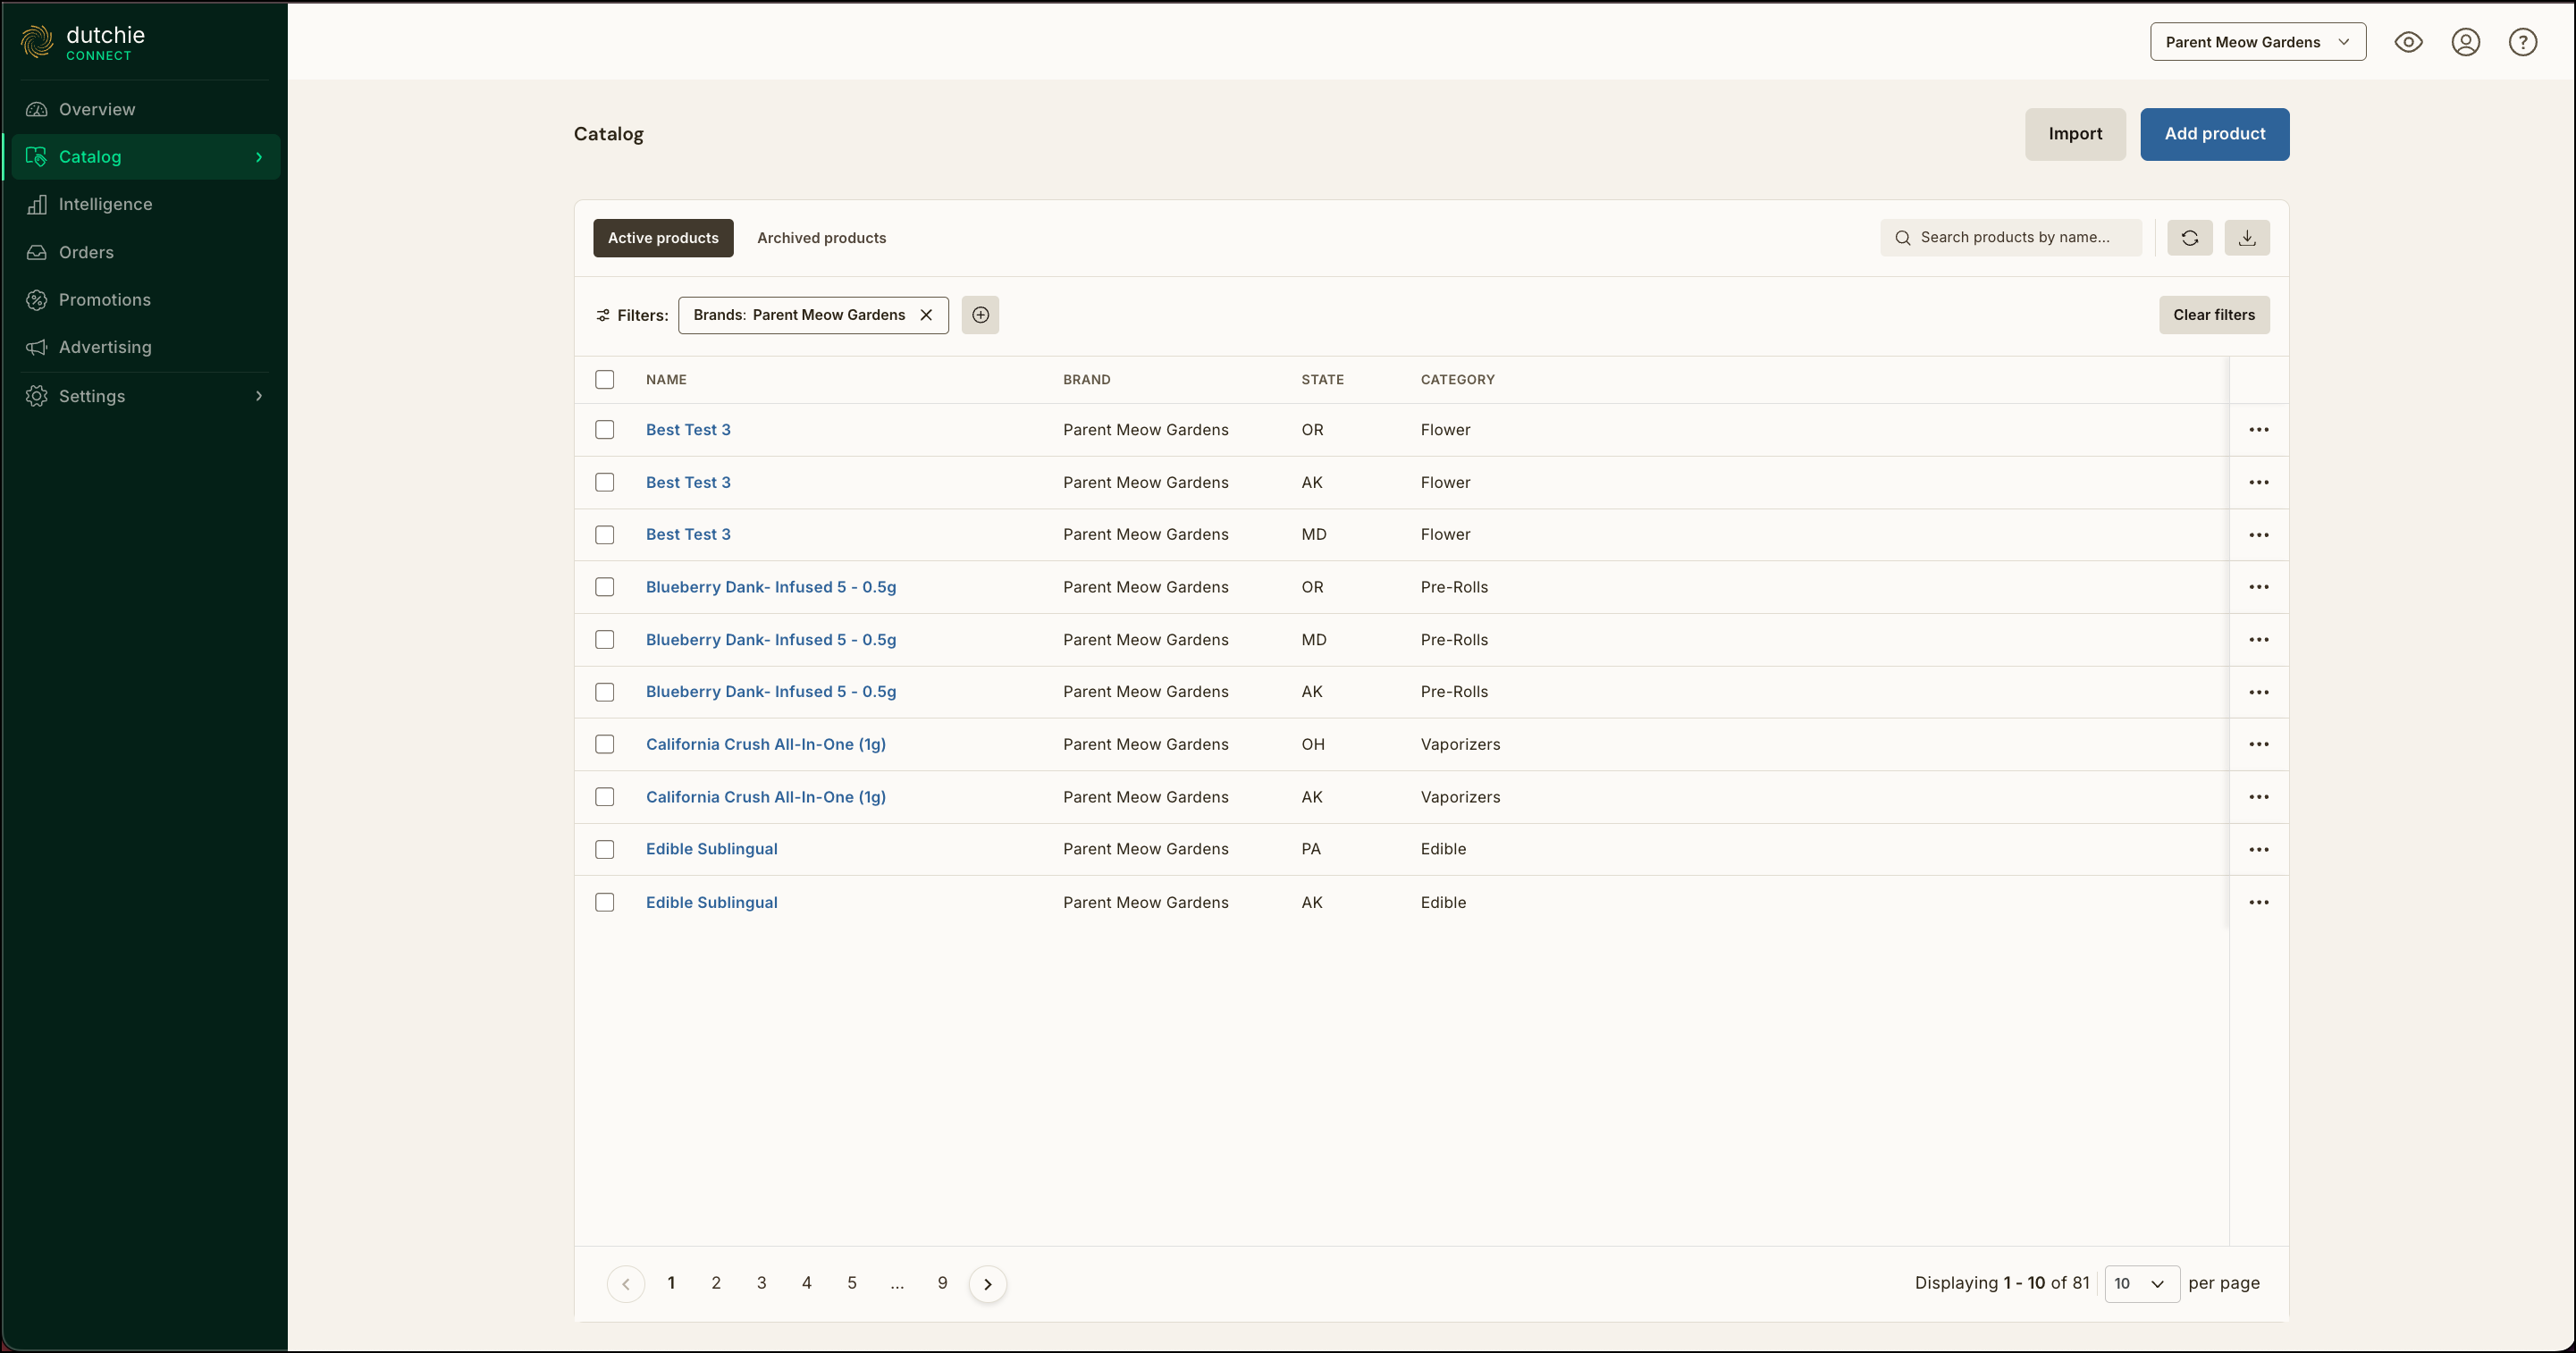
Task: Jump to page 9 in pagination
Action: (x=942, y=1283)
